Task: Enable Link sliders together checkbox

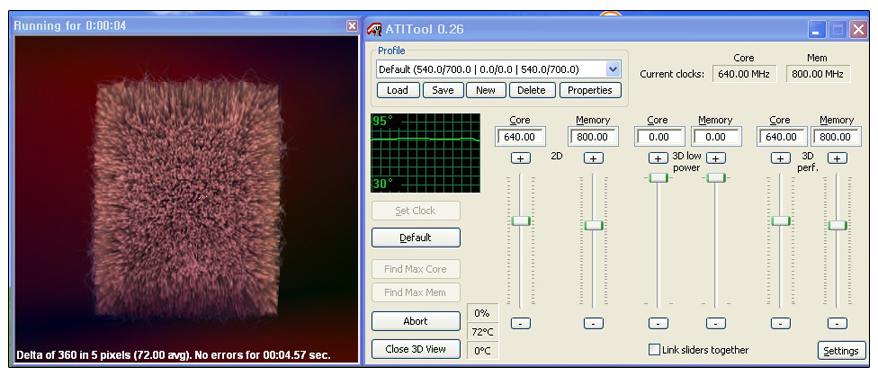Action: (654, 350)
